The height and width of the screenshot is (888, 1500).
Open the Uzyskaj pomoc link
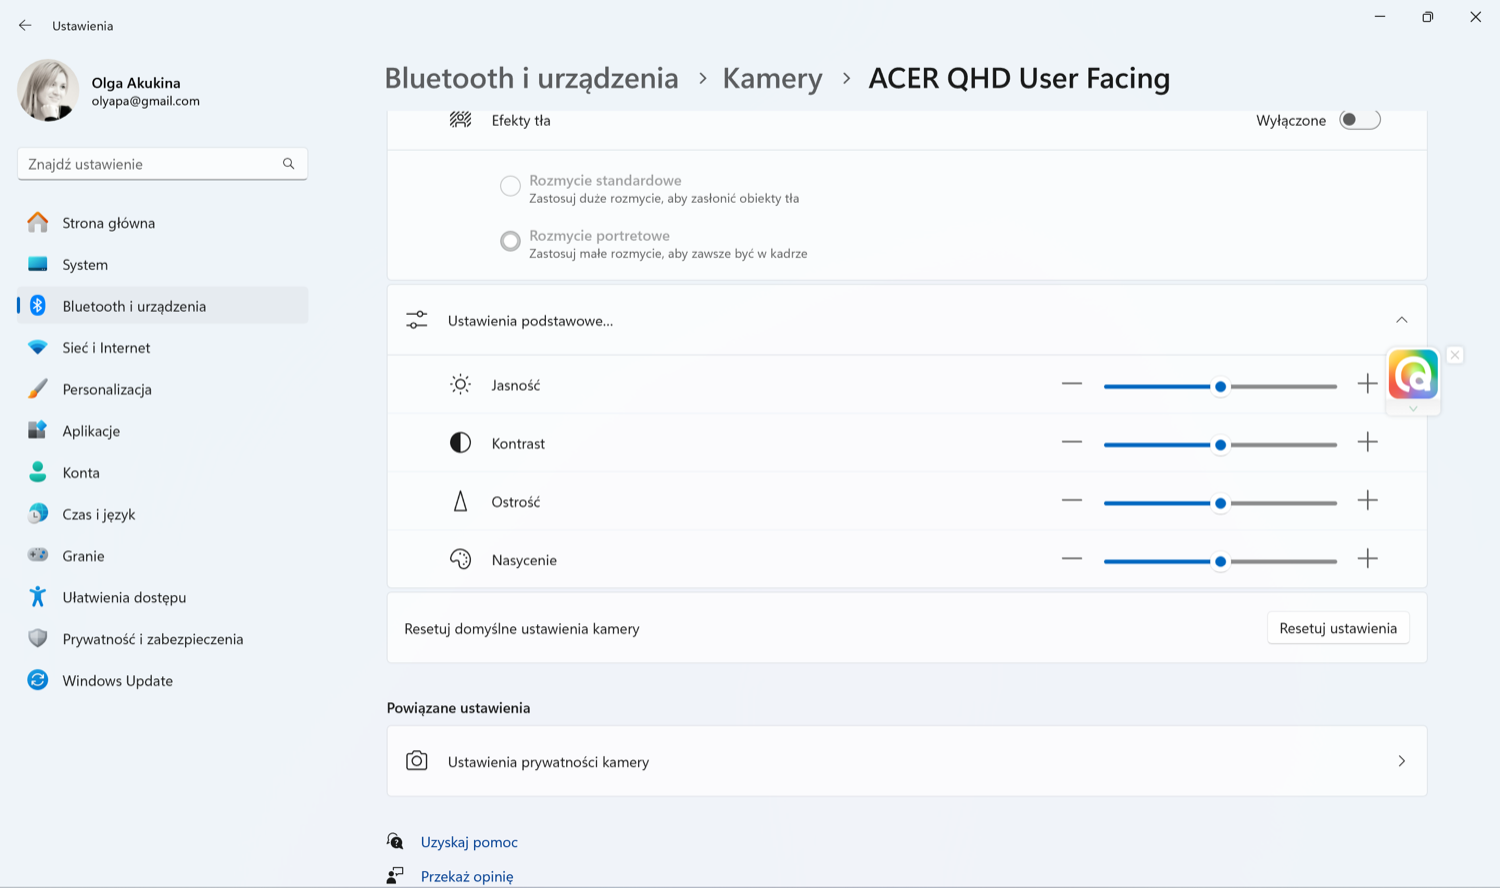tap(469, 842)
